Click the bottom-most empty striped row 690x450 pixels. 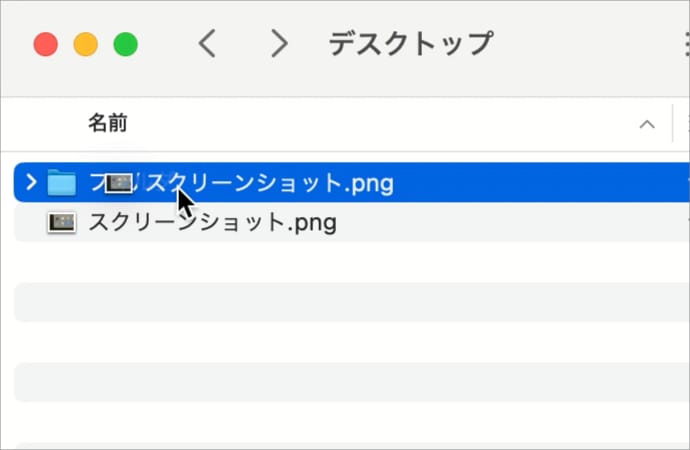[x=350, y=422]
